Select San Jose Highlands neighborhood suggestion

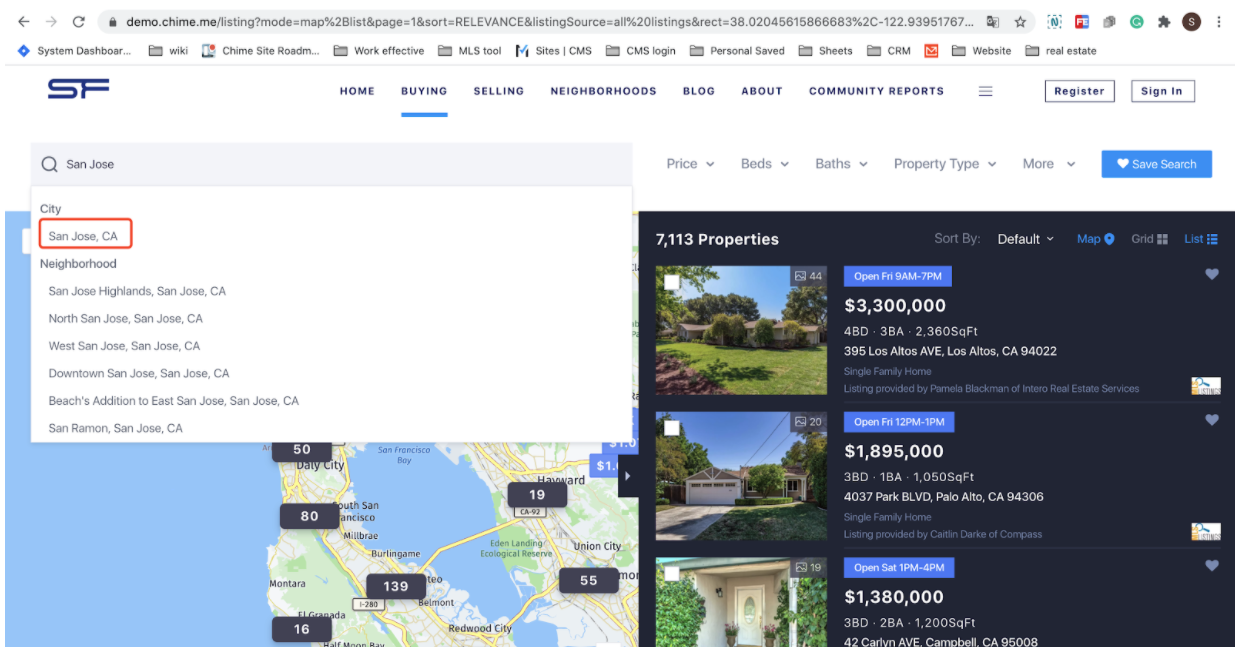[x=137, y=291]
